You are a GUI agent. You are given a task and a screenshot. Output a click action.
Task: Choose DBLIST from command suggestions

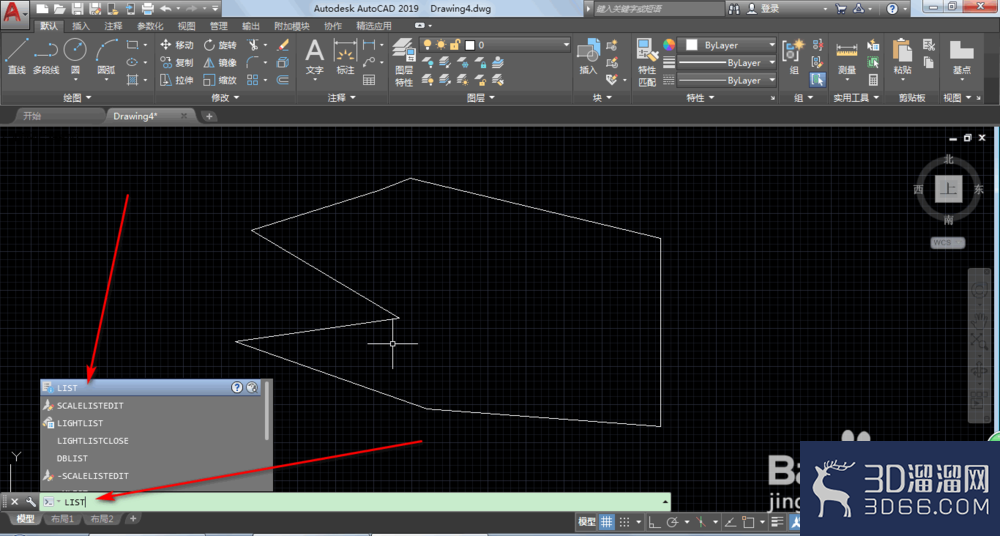point(153,458)
